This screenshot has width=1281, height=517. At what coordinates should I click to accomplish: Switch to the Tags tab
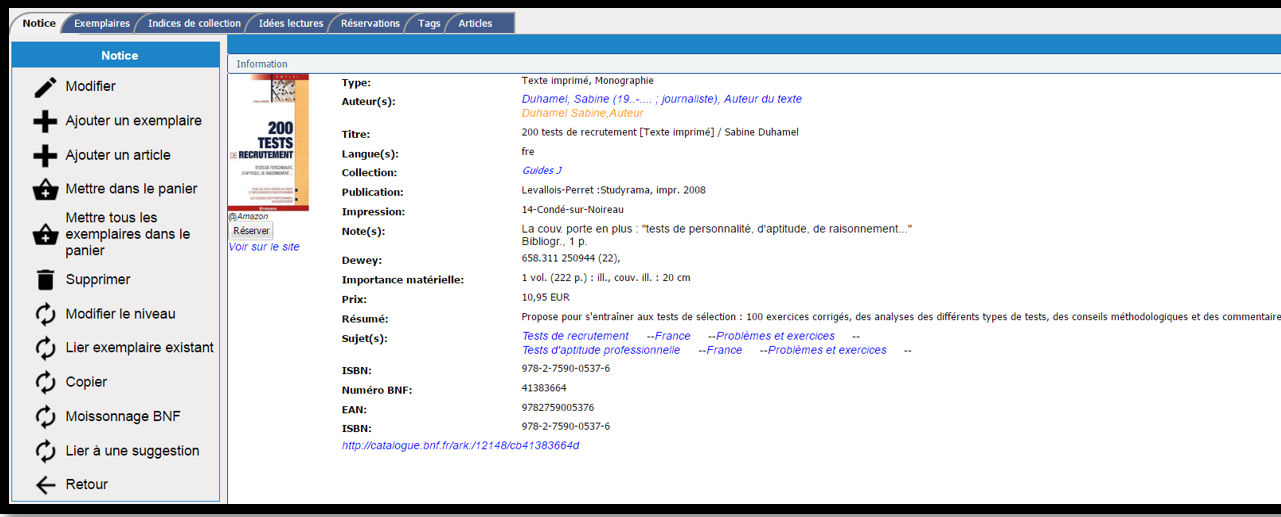[x=429, y=23]
